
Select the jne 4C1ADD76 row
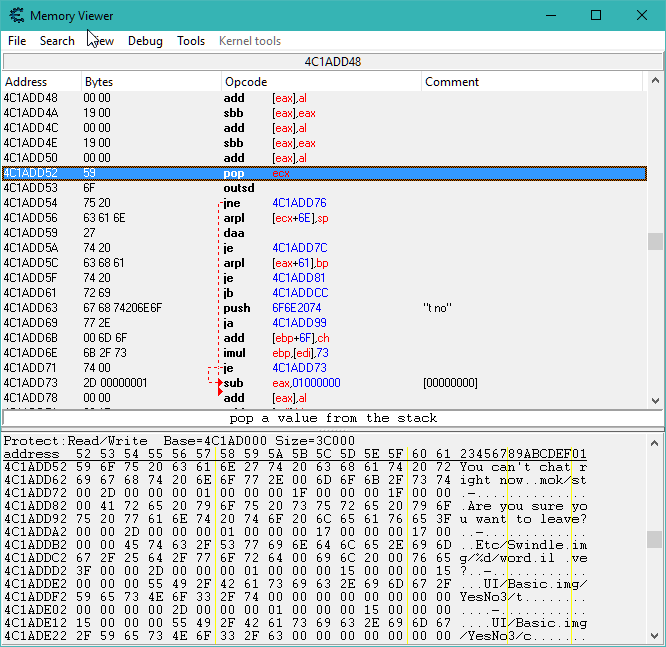(x=325, y=203)
